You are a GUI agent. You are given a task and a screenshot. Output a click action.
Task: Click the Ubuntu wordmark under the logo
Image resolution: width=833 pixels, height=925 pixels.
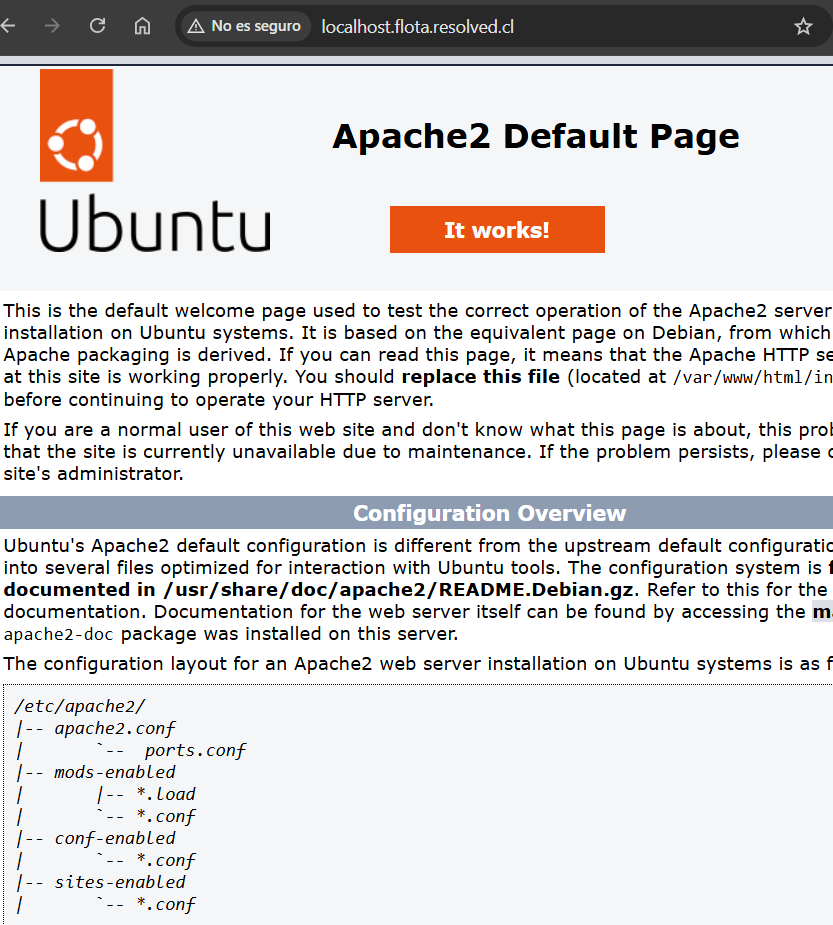tap(155, 225)
